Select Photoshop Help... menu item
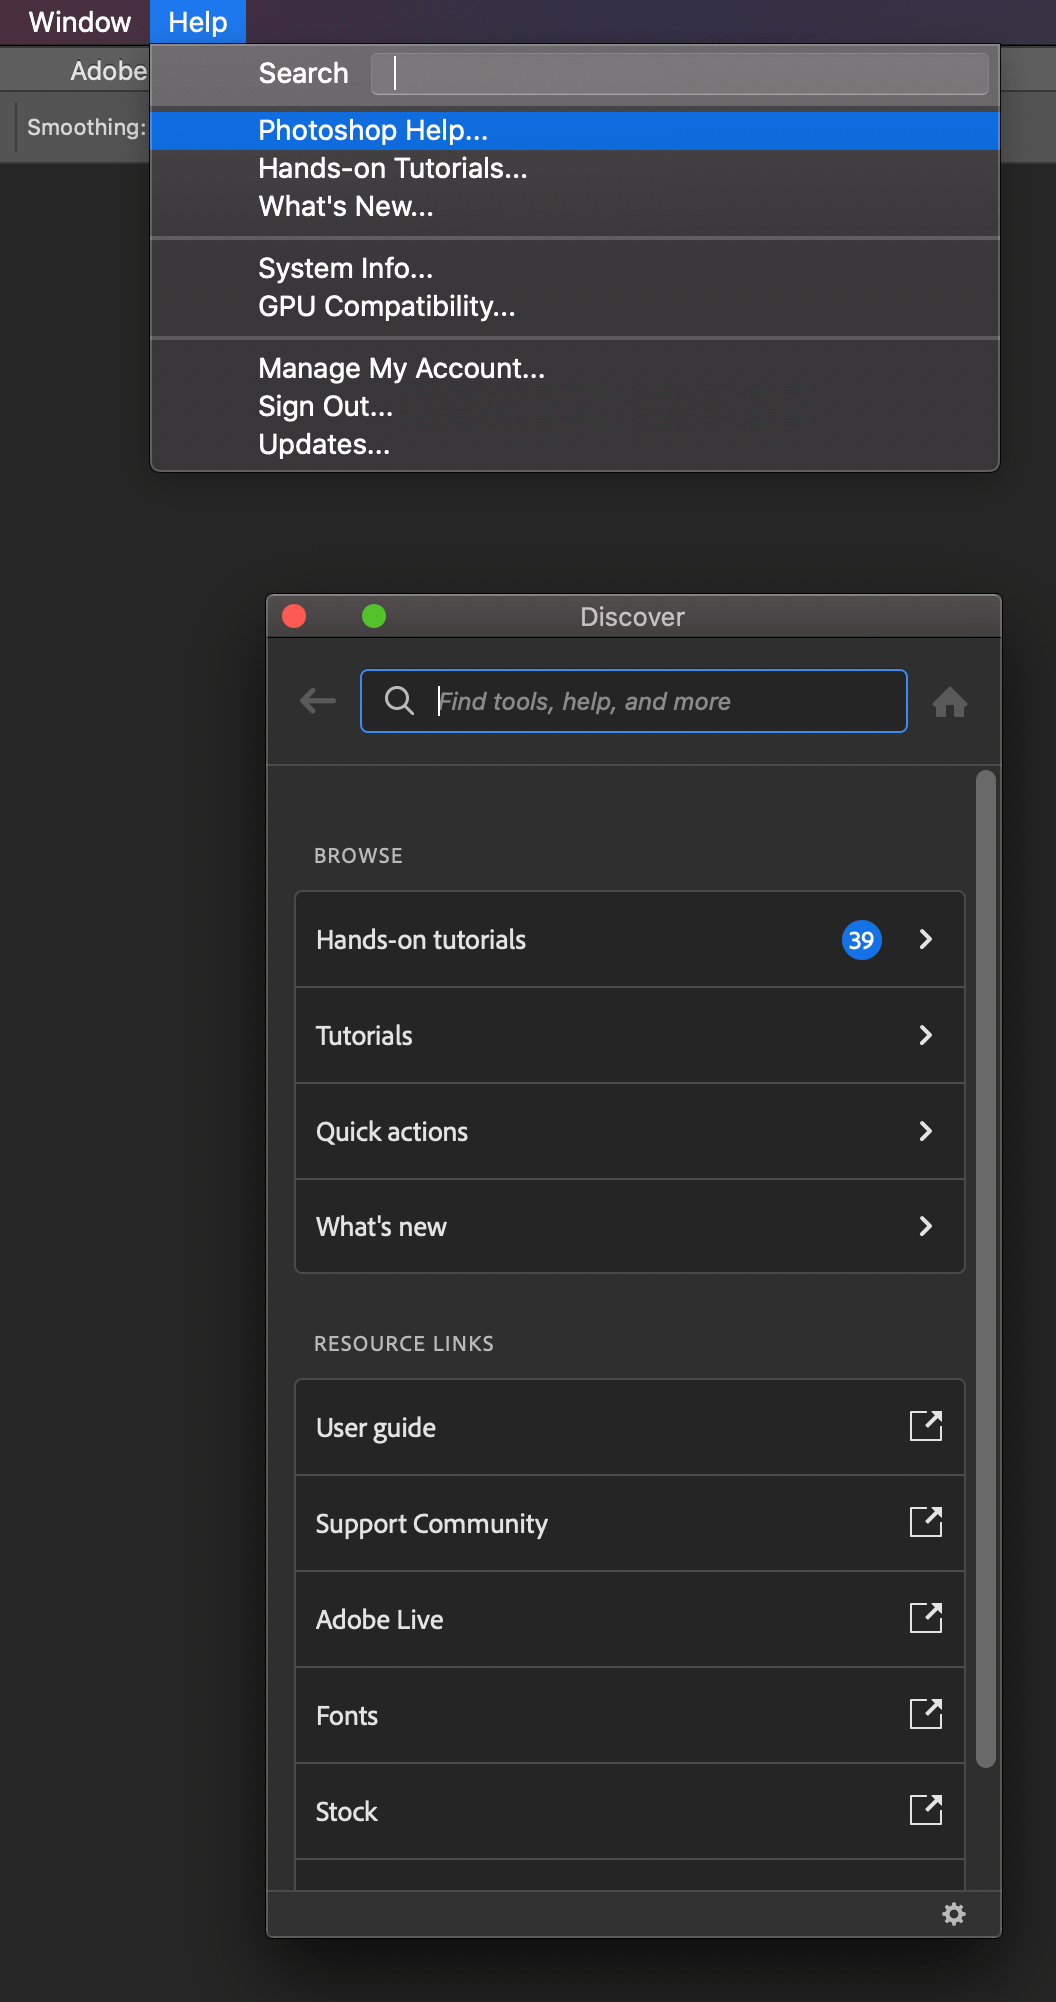 (575, 130)
